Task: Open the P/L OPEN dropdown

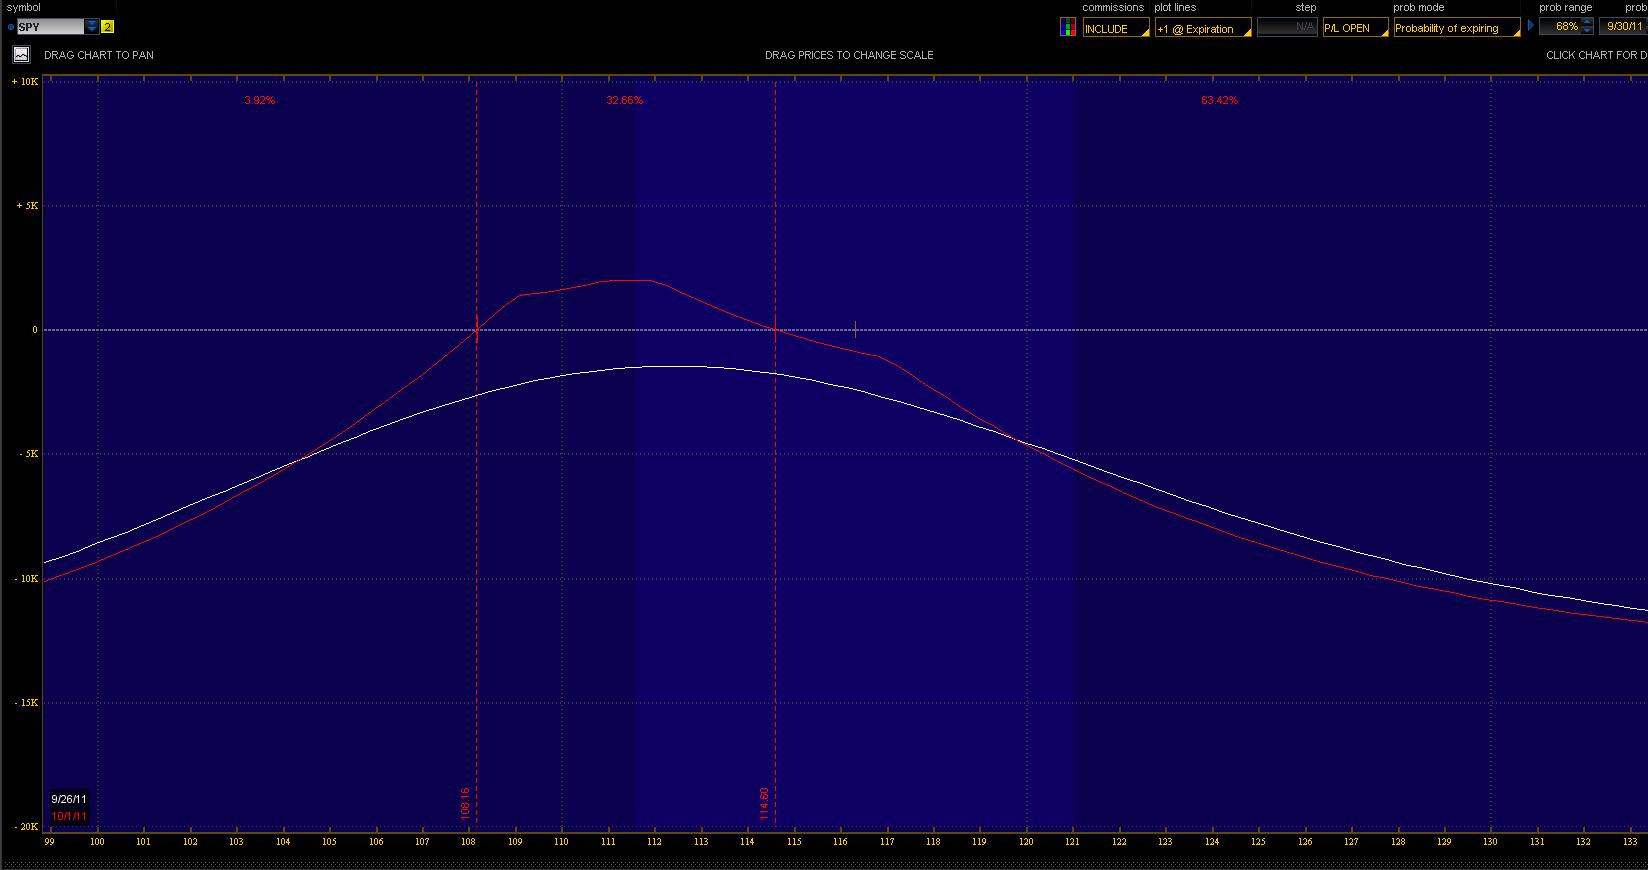Action: [1355, 28]
